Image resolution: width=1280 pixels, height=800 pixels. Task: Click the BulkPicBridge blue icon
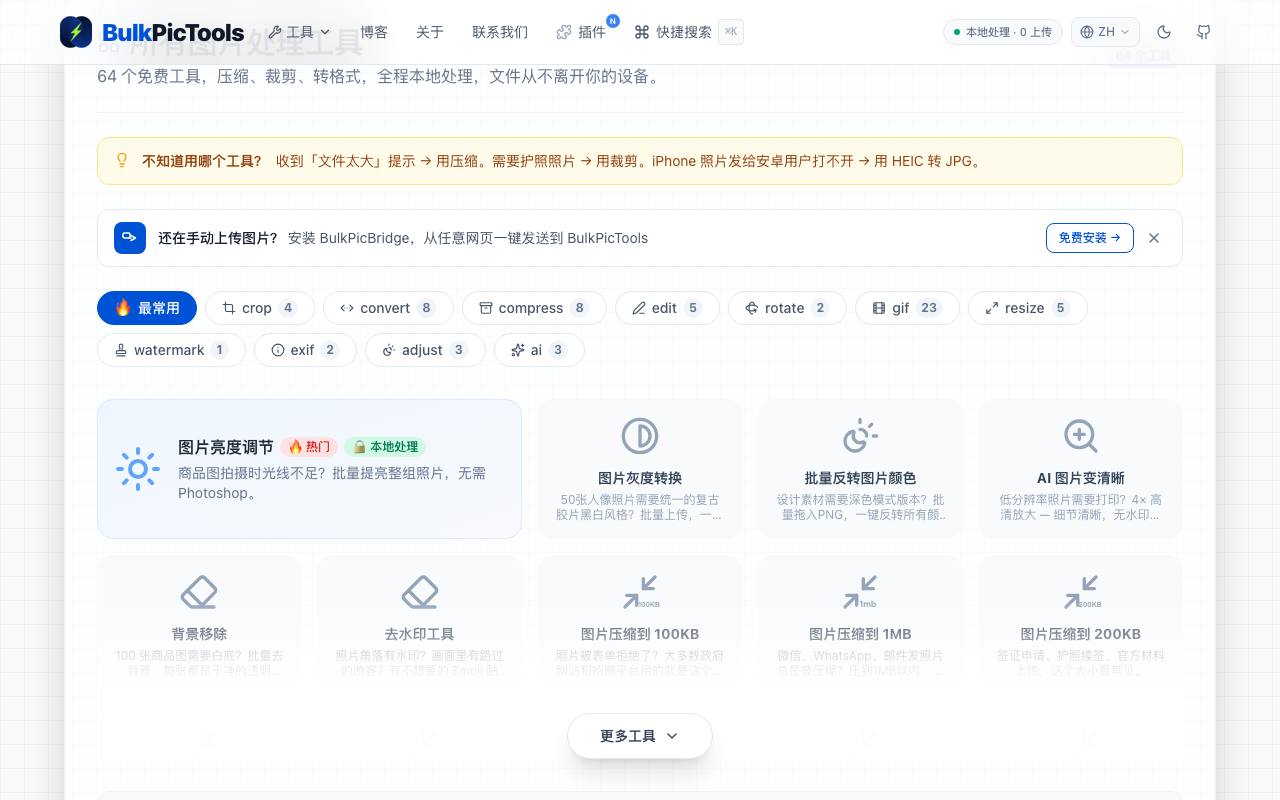tap(130, 238)
